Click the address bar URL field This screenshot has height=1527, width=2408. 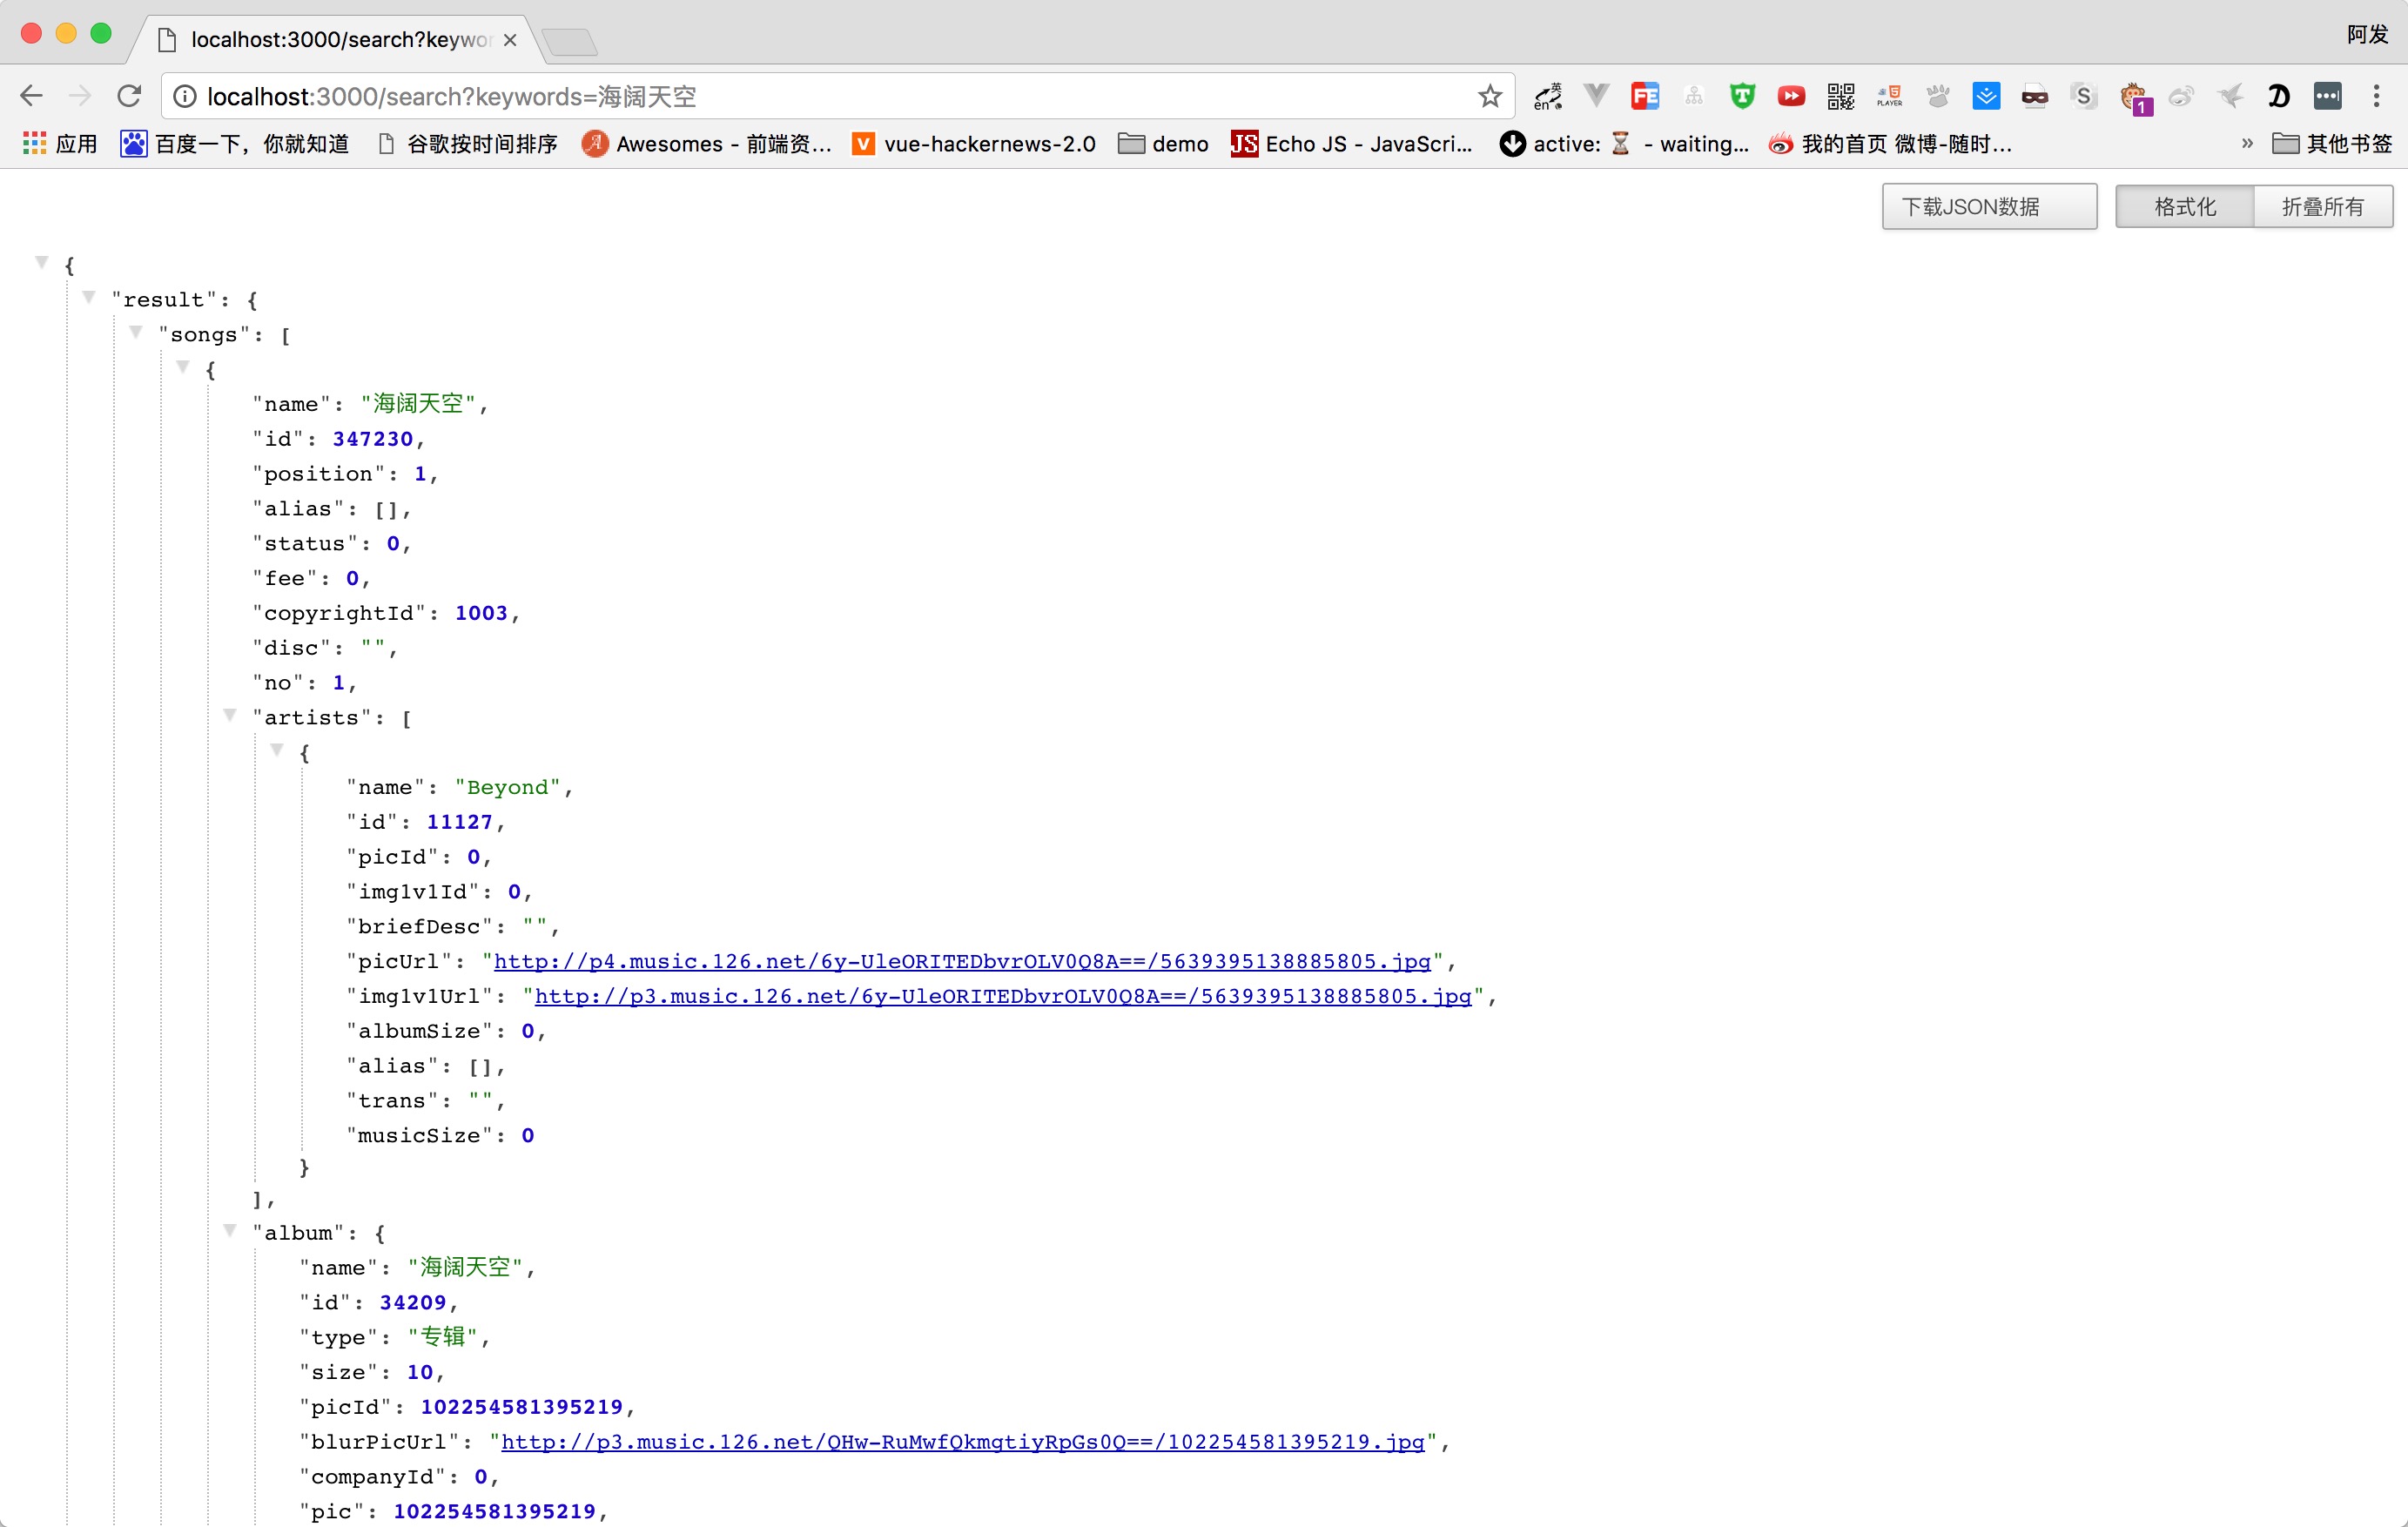point(800,96)
